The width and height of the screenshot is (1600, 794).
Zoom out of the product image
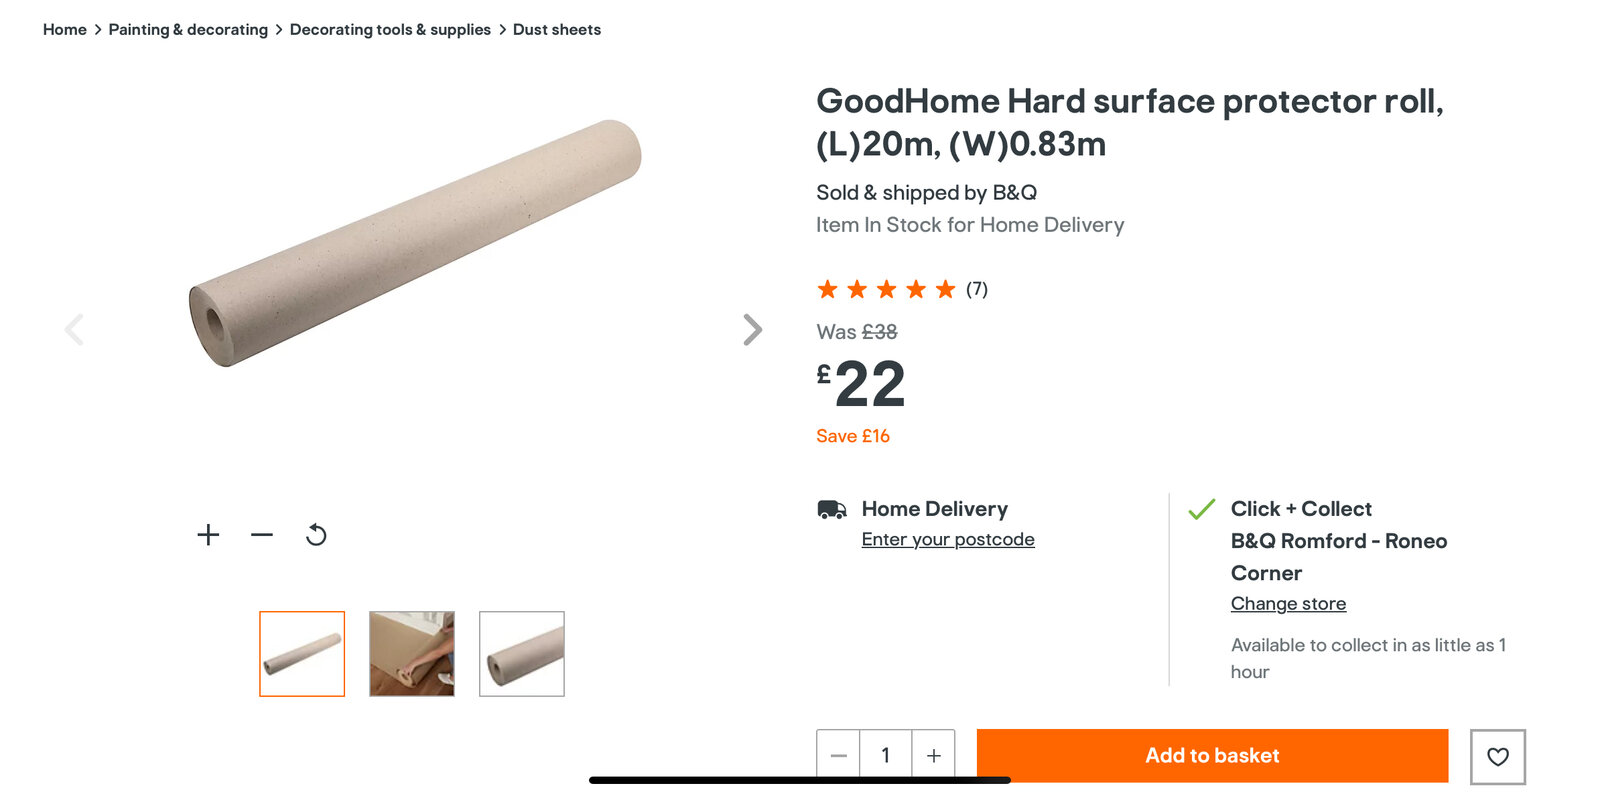[x=262, y=535]
